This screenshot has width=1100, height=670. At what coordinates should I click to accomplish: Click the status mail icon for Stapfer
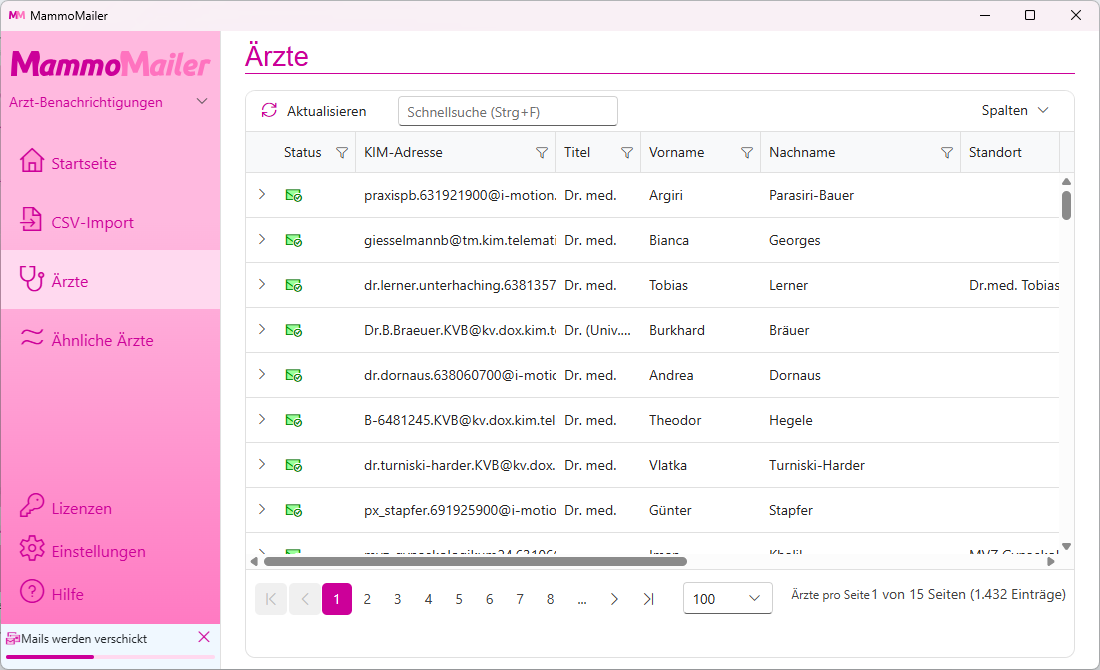(x=294, y=511)
